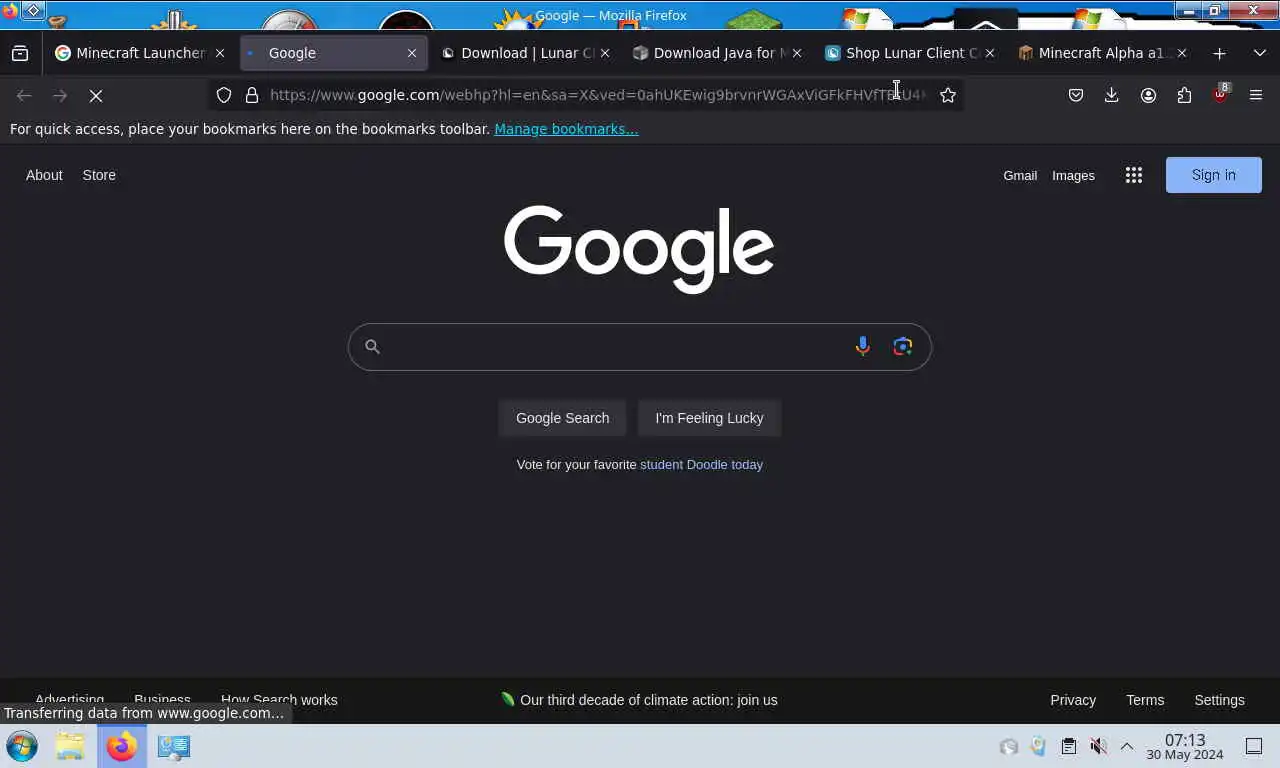Open the Downloads panel
1280x768 pixels.
[x=1111, y=95]
